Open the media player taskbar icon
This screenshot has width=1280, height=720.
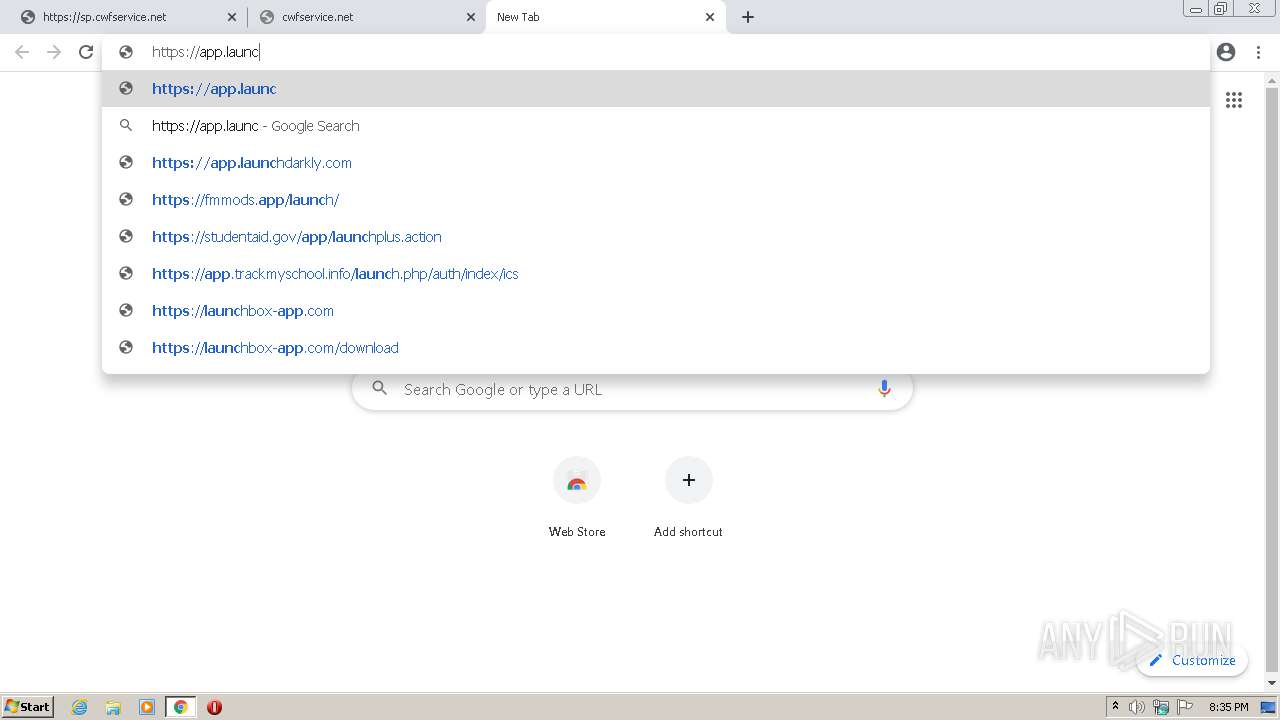point(147,707)
